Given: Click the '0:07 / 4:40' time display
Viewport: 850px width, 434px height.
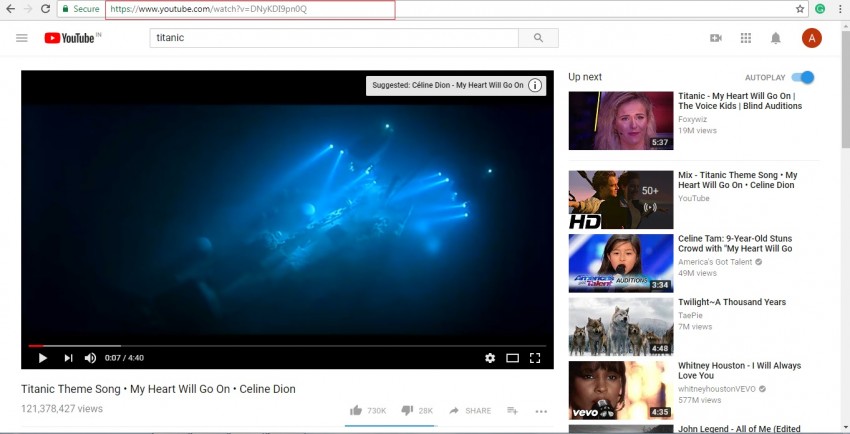Looking at the screenshot, I should [124, 358].
